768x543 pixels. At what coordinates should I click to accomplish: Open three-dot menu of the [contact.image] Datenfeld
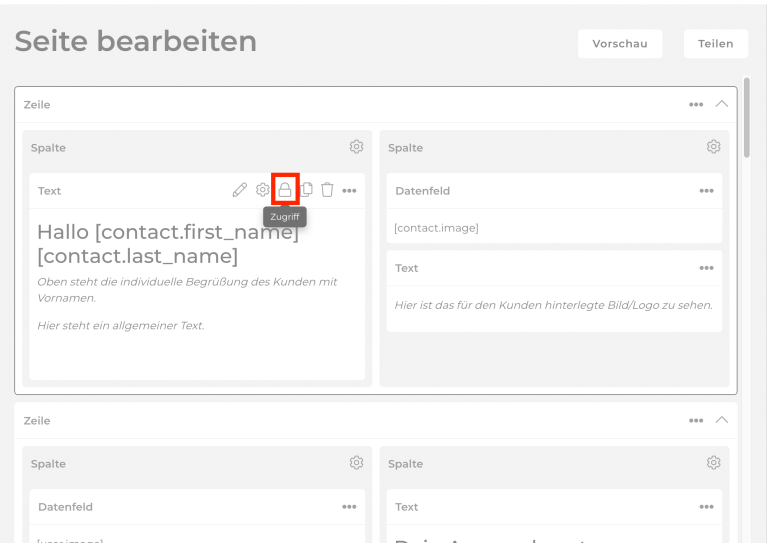(x=706, y=191)
